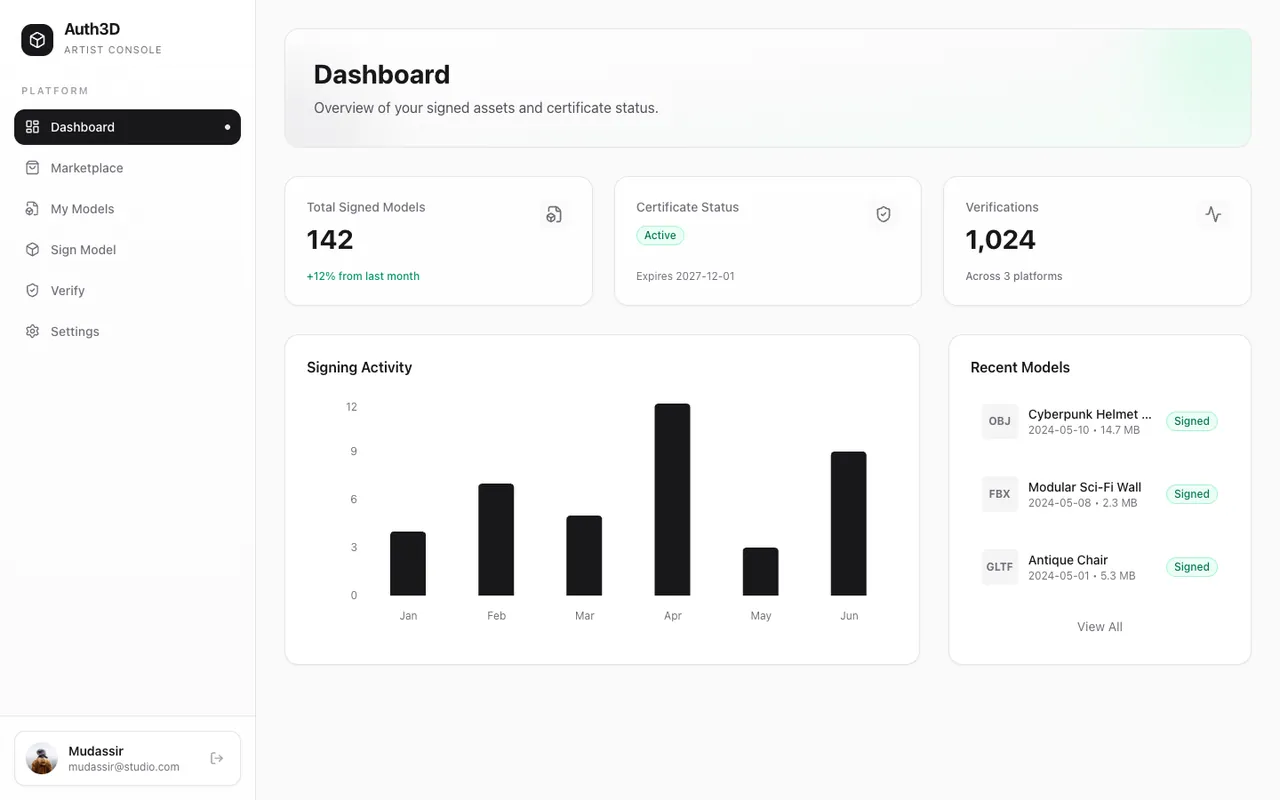Select the Jun bar in Signing Activity chart

coord(849,524)
